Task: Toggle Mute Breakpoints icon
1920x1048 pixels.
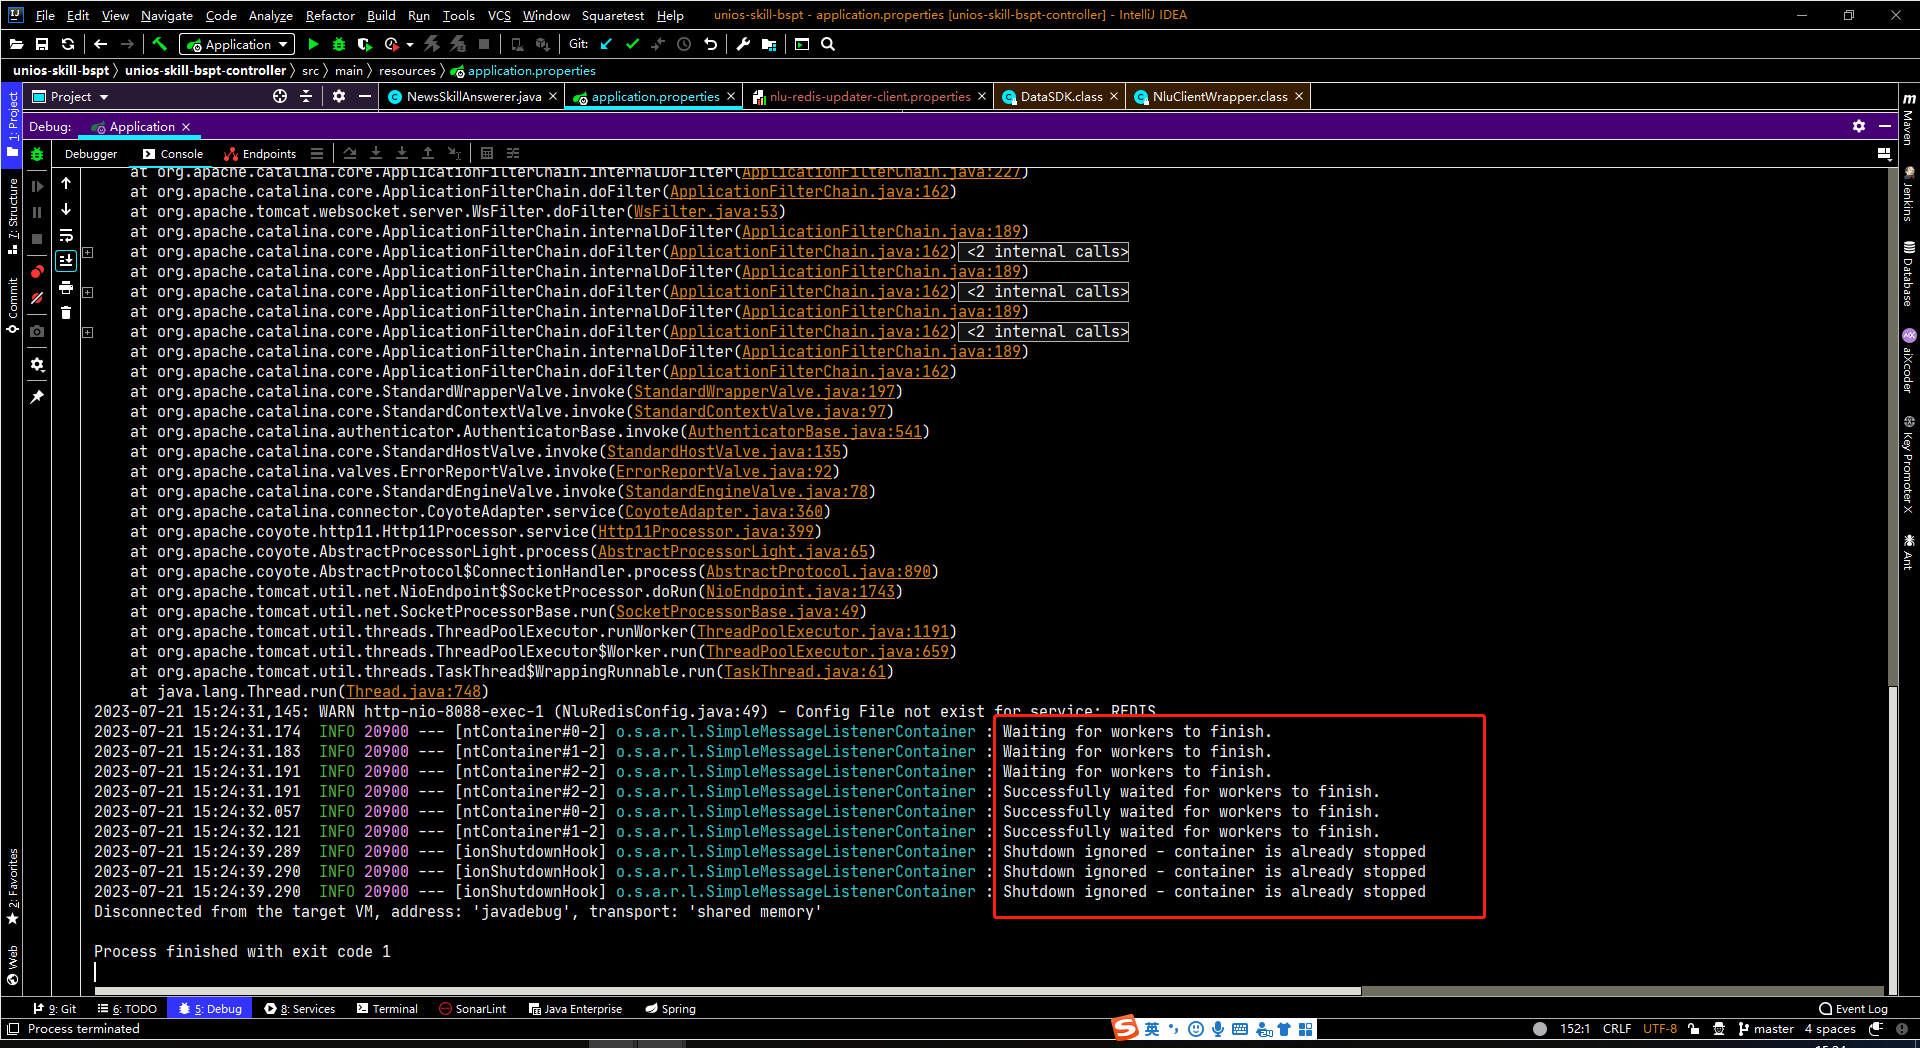Action: point(37,297)
